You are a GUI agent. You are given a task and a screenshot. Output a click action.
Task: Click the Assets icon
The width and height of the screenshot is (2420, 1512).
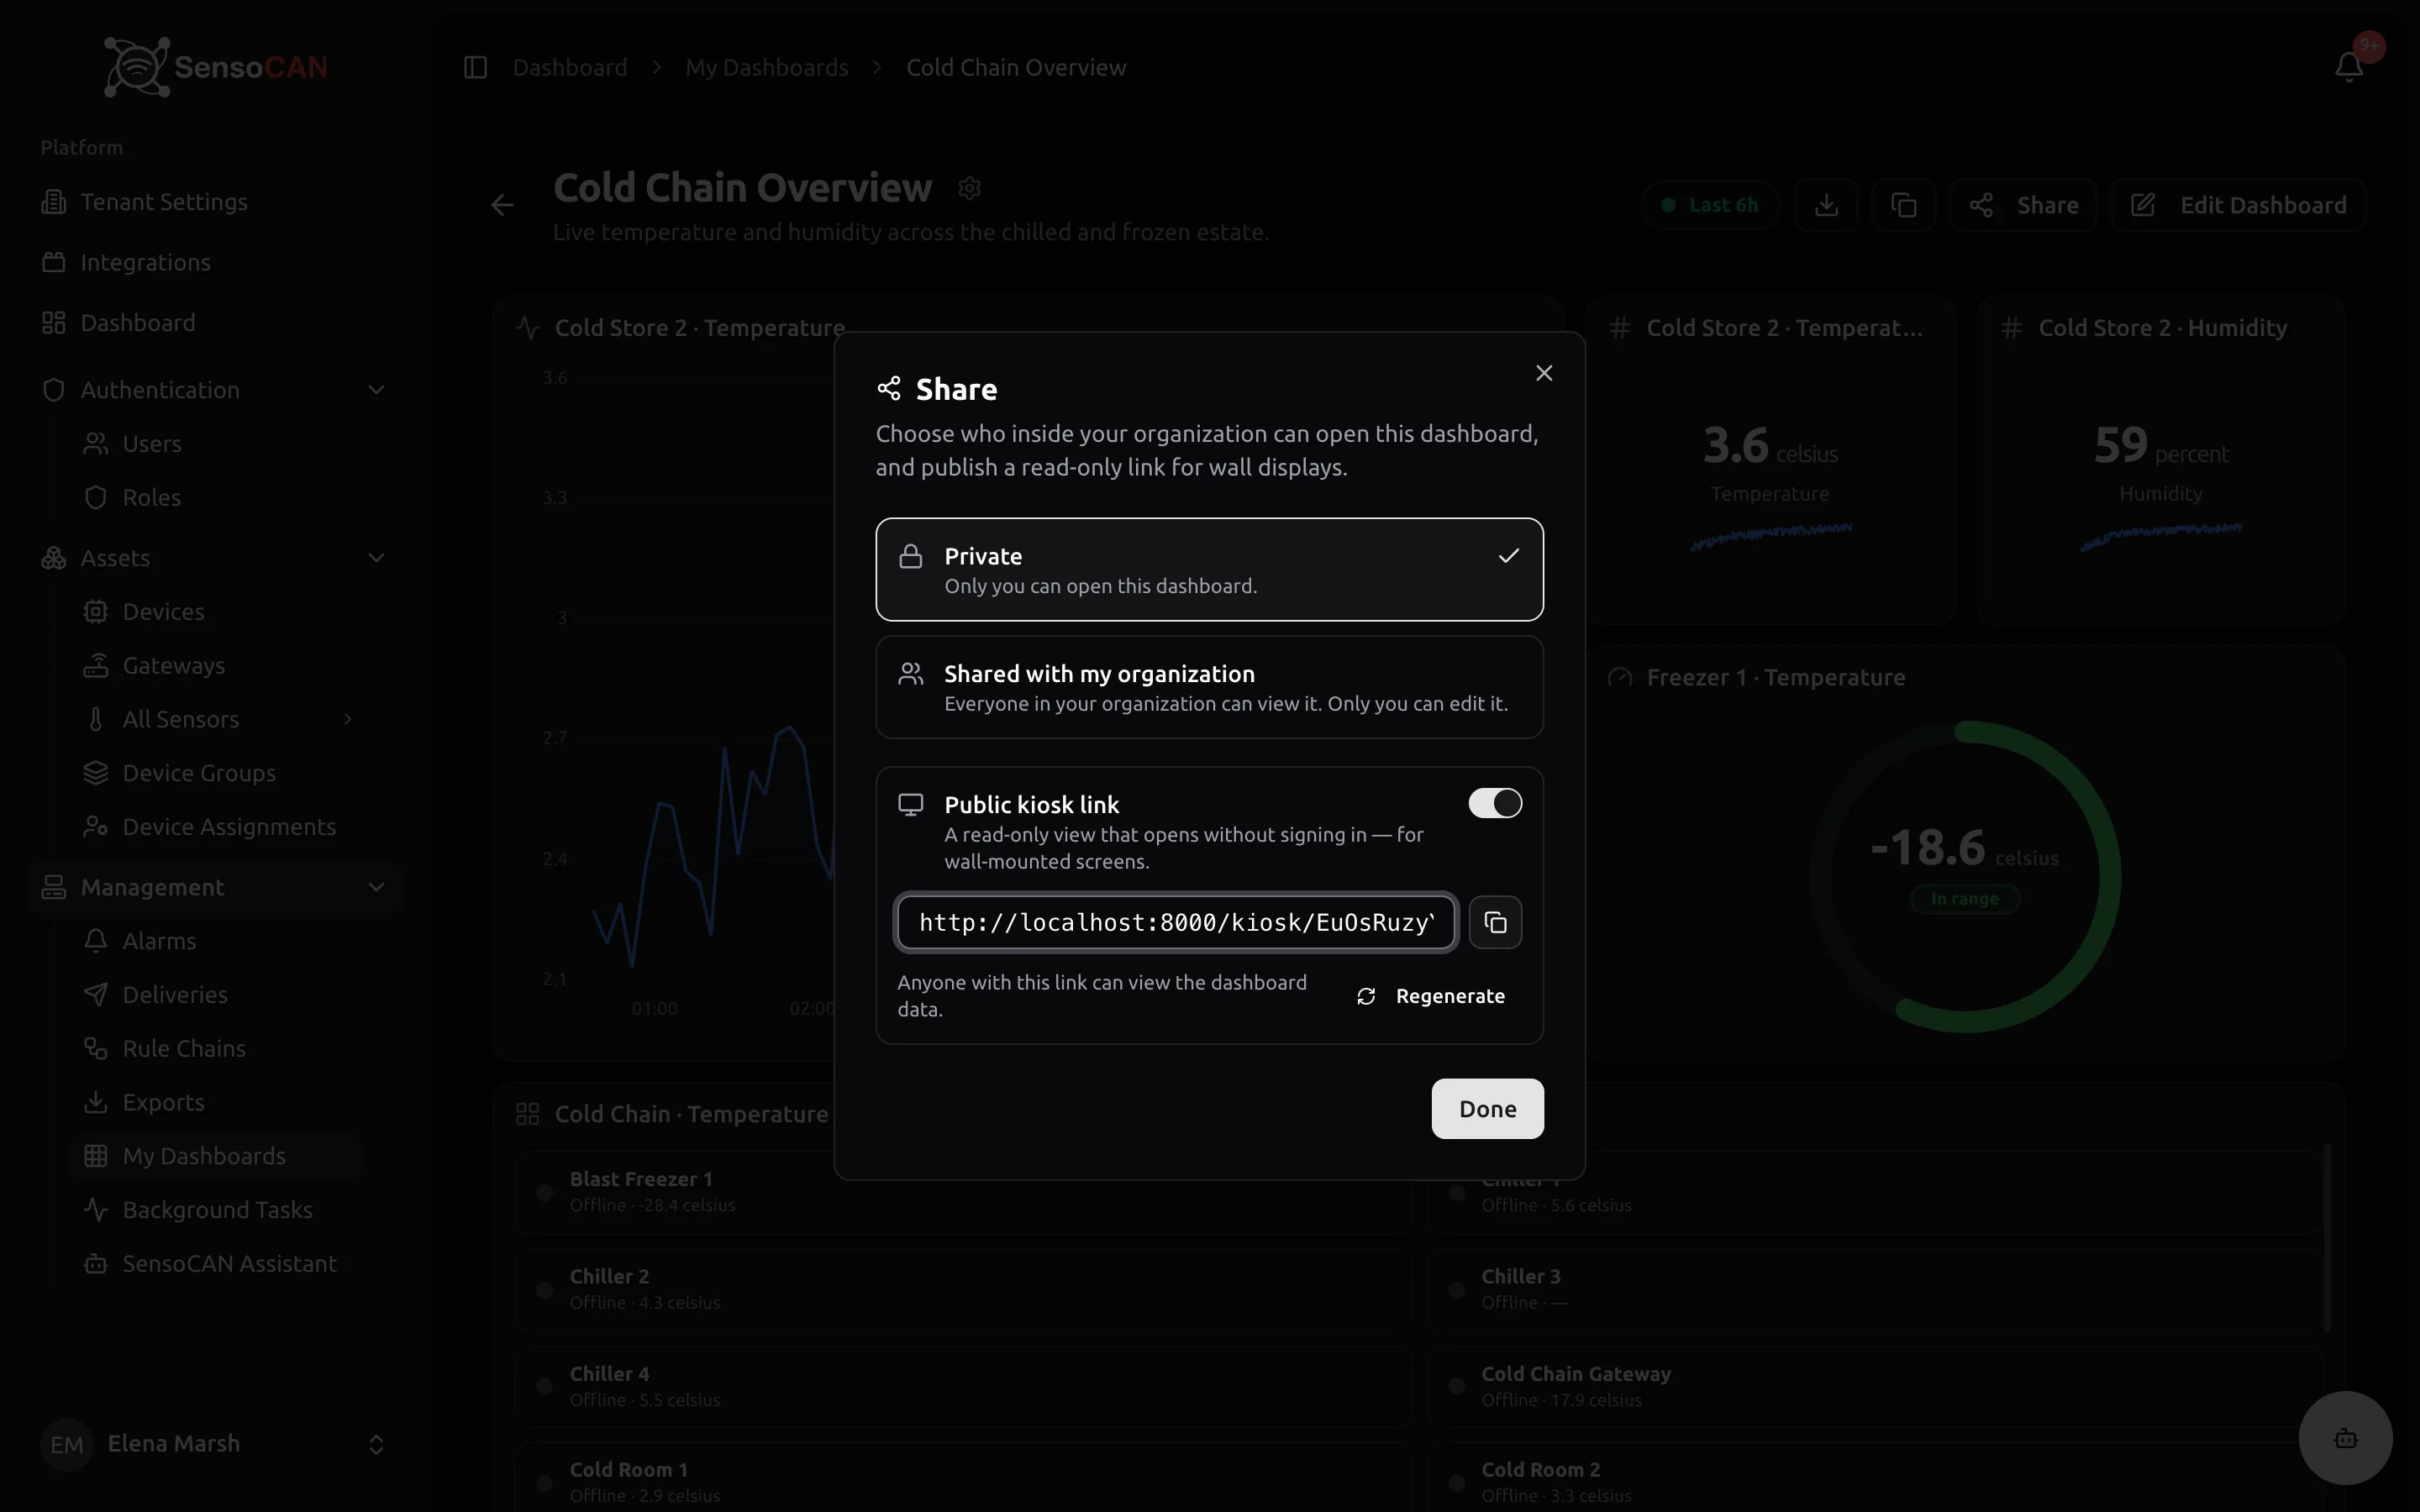click(54, 558)
